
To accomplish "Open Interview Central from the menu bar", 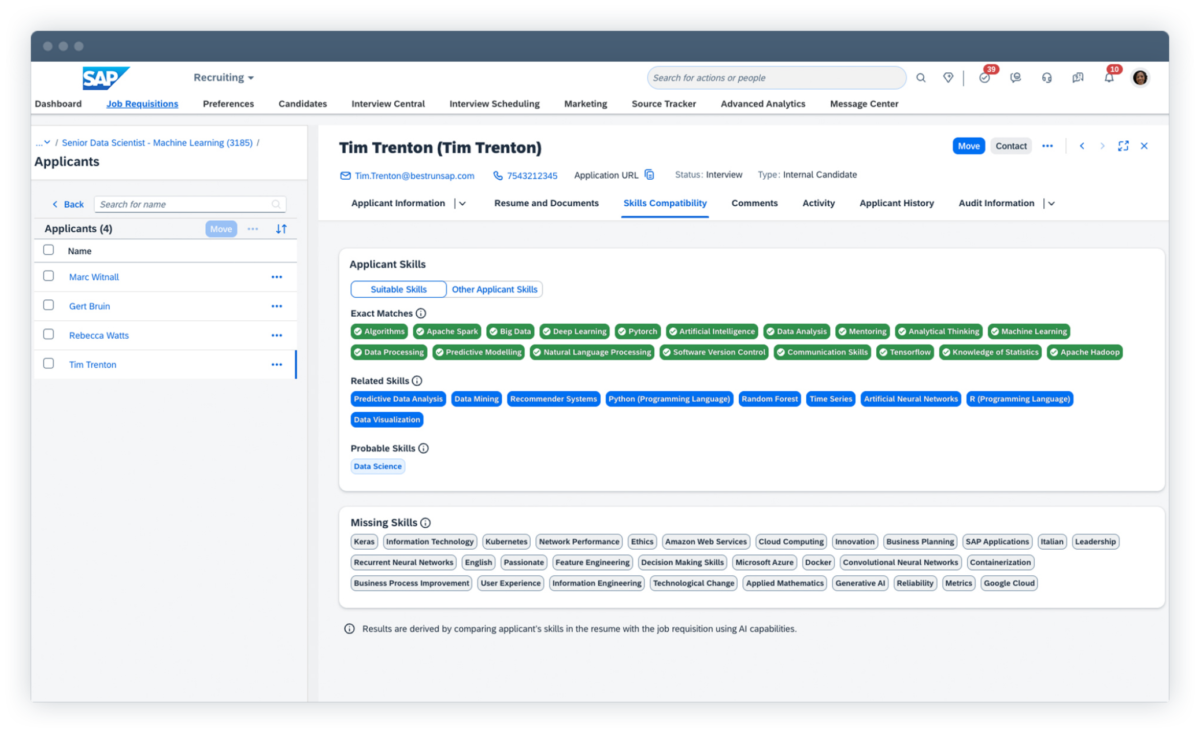I will (388, 103).
